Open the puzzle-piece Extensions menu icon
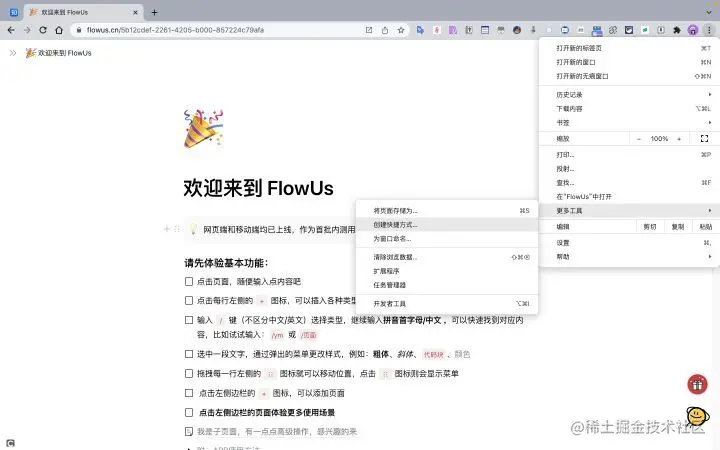This screenshot has height=450, width=720. (x=677, y=30)
